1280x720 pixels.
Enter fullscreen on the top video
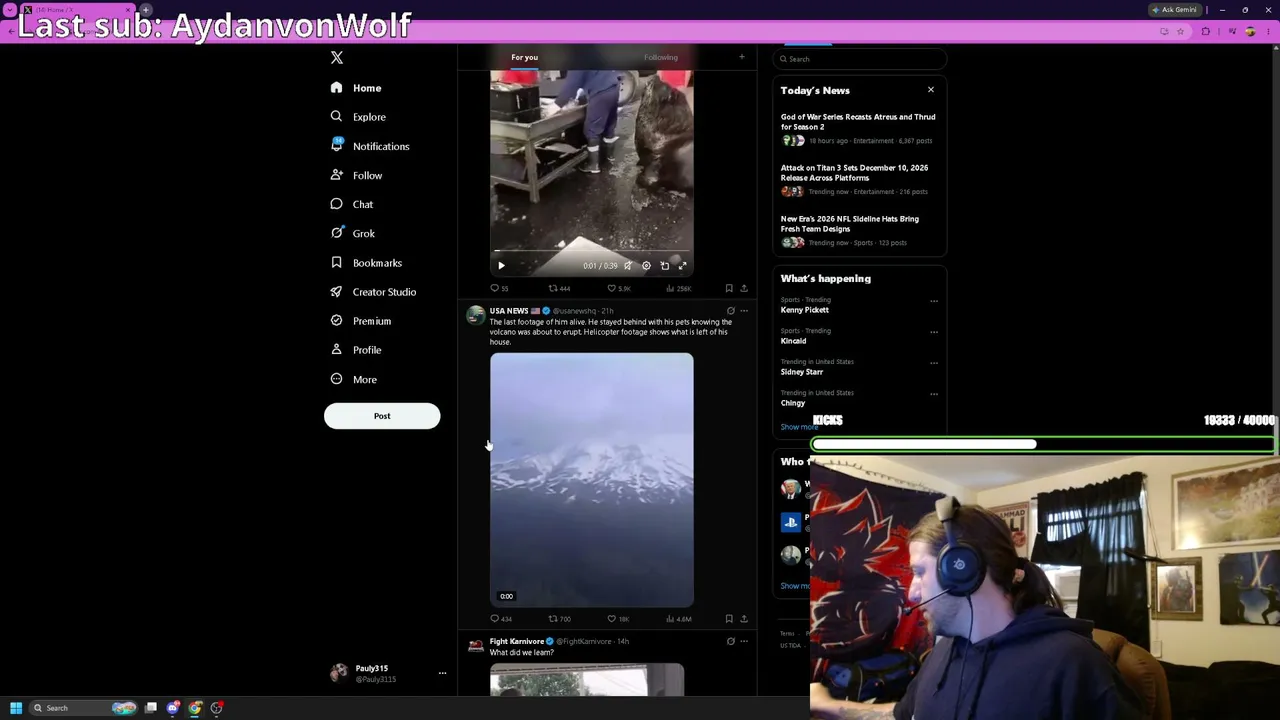[683, 266]
